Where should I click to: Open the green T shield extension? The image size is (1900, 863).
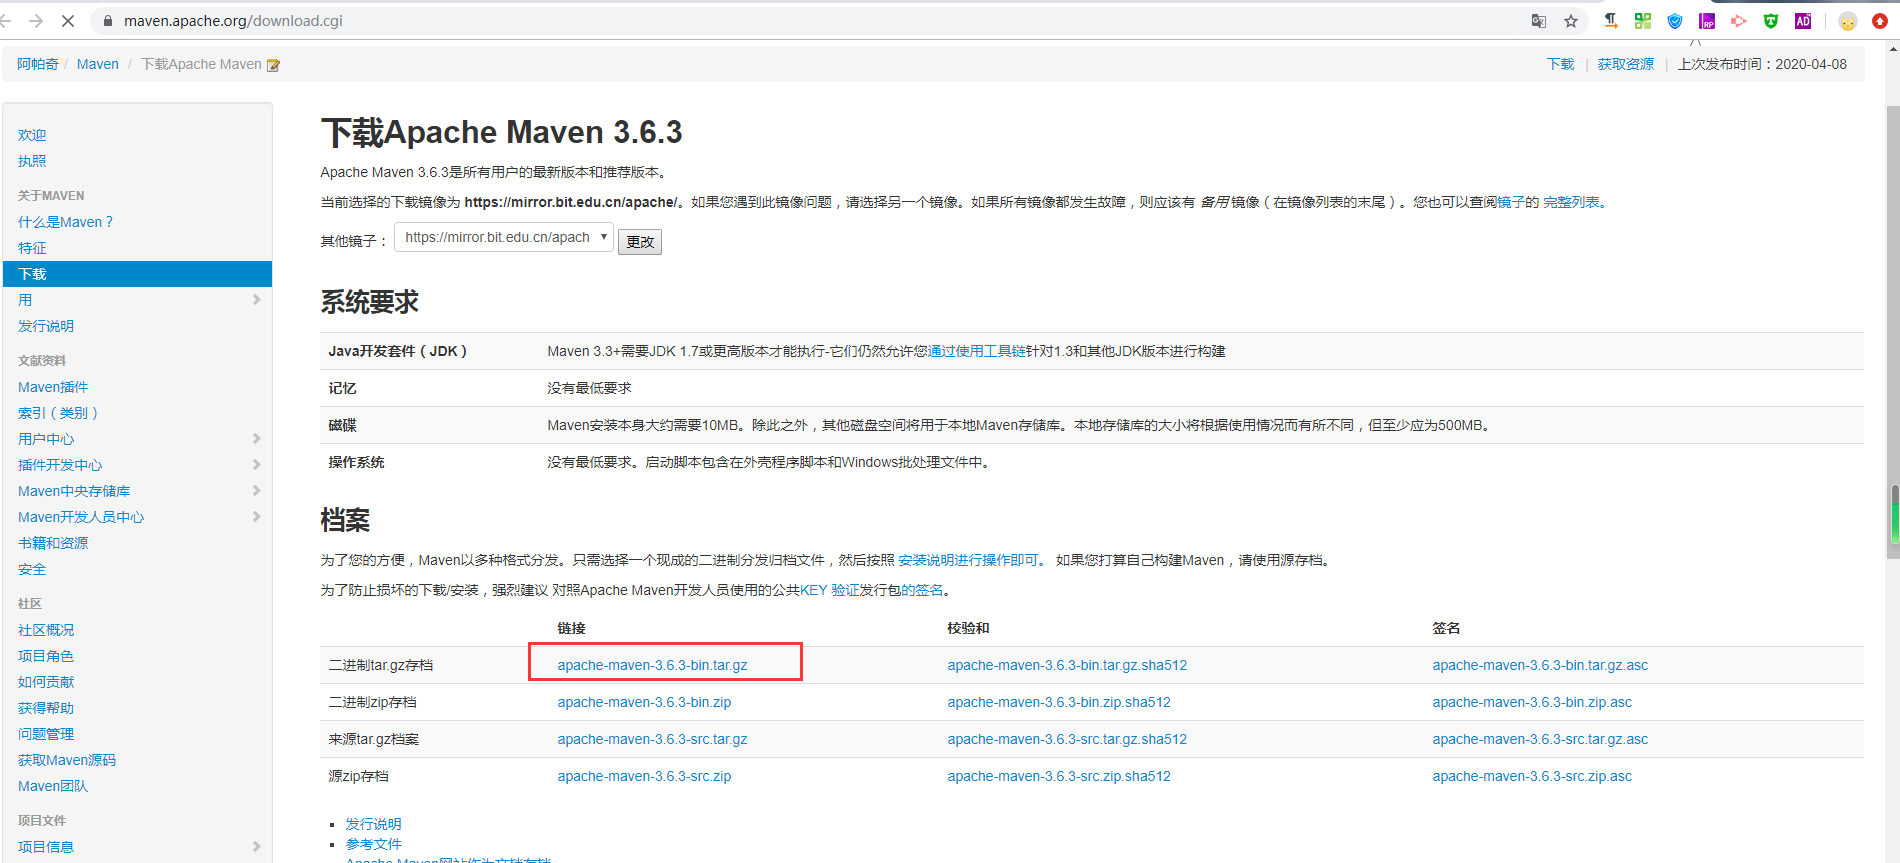[1771, 21]
